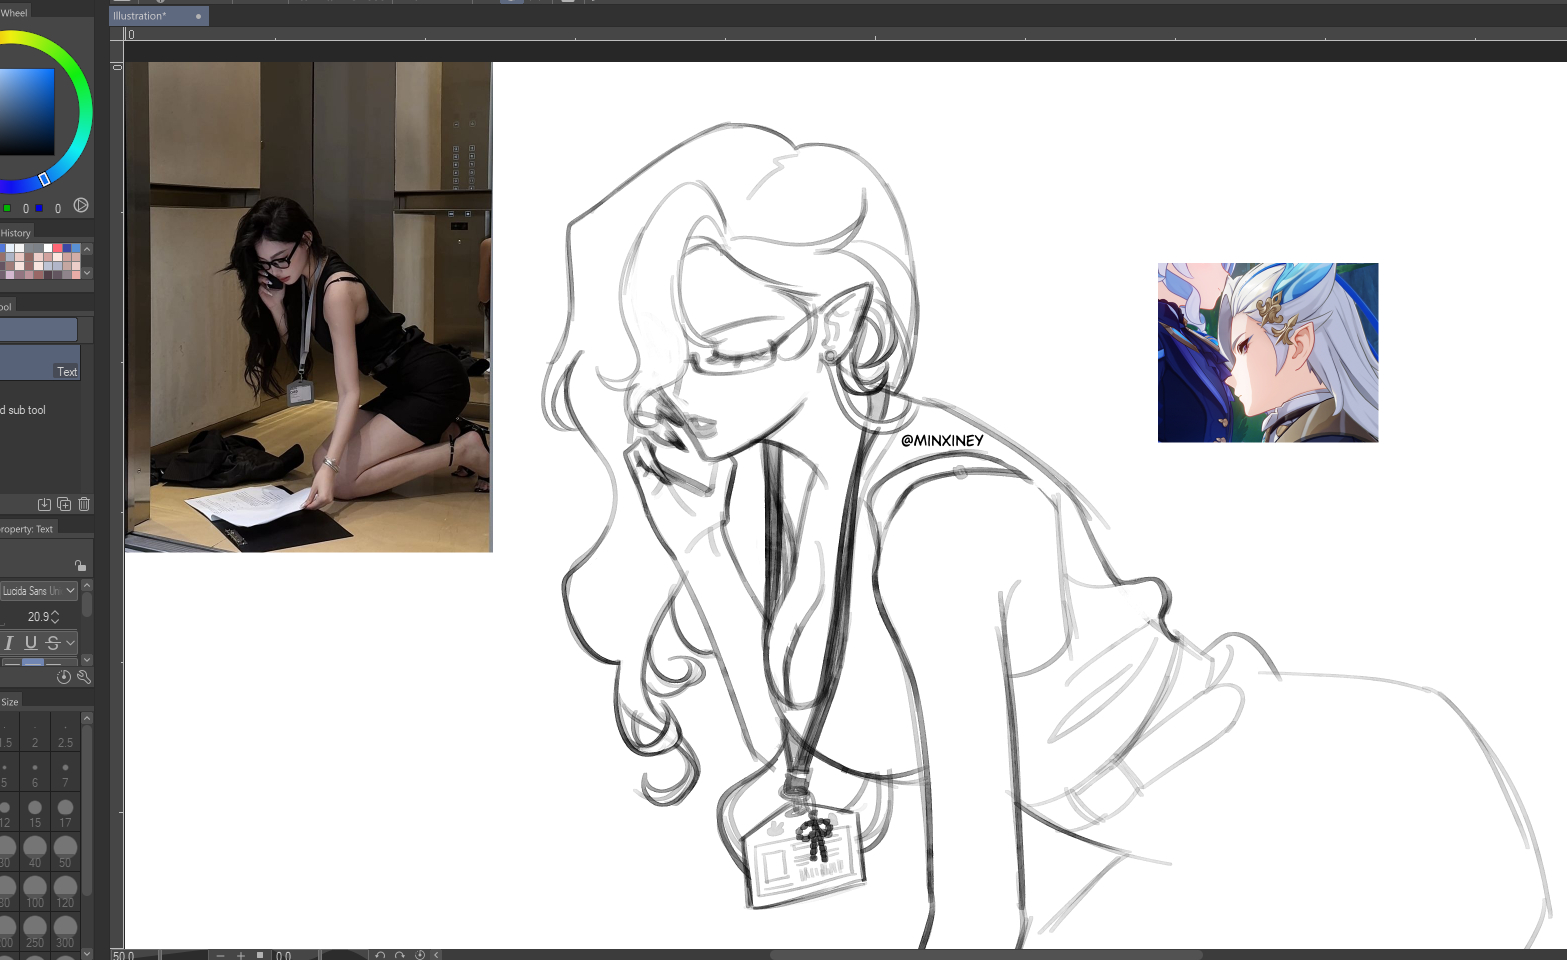Screen dimensions: 1567x960
Task: Click the duplicate sub tool icon
Action: (x=64, y=505)
